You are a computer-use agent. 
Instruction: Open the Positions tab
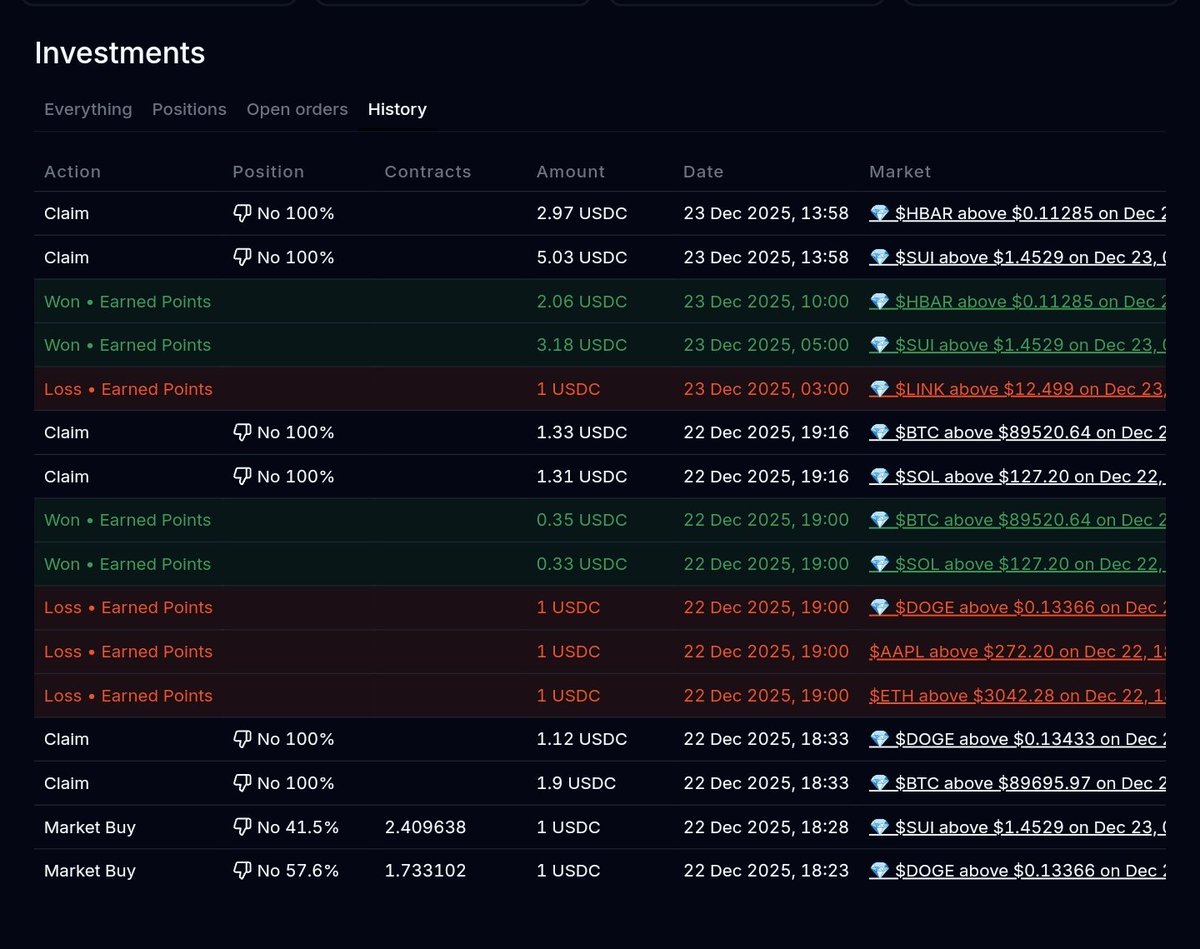189,109
